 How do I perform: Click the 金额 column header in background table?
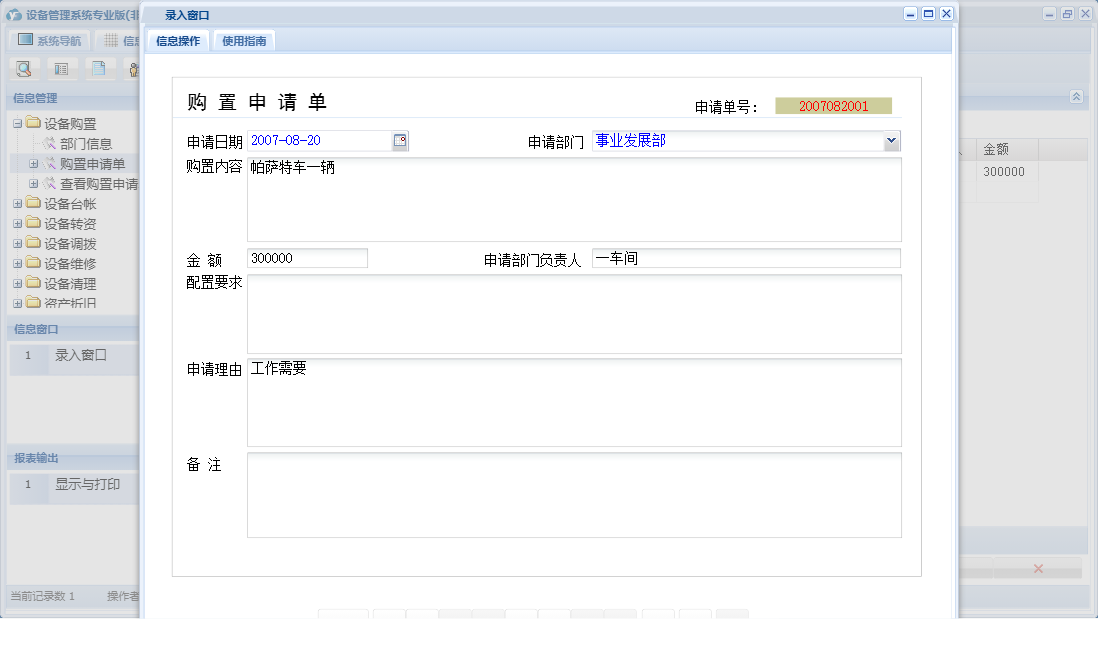[1008, 149]
